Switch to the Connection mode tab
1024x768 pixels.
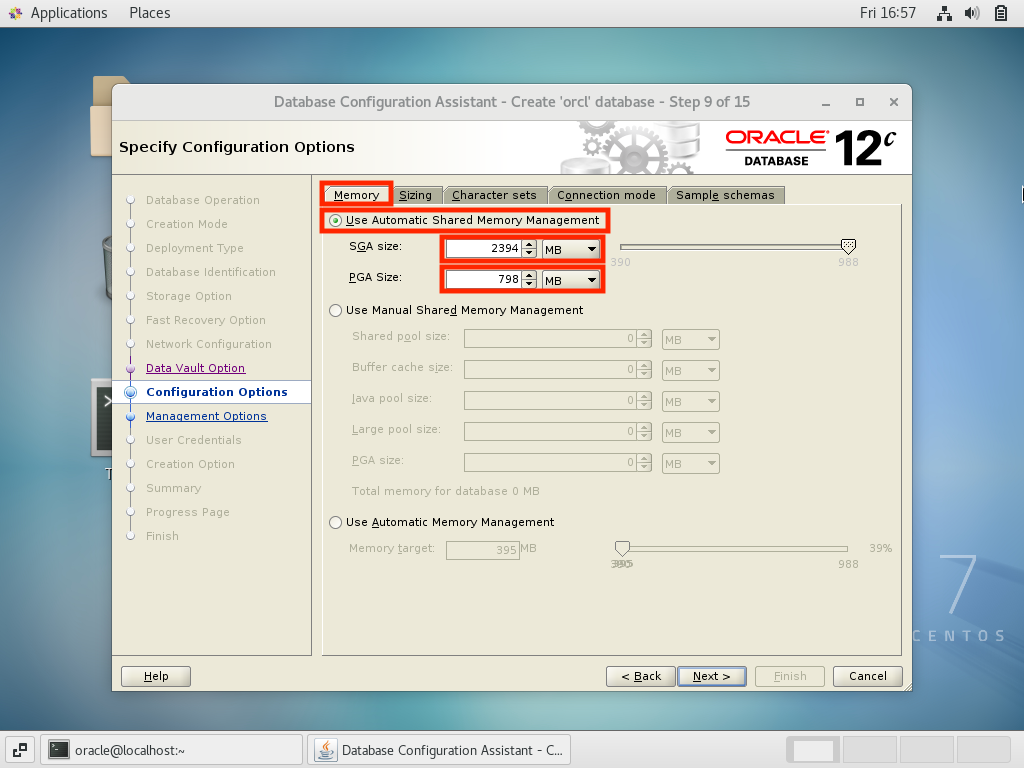click(606, 195)
